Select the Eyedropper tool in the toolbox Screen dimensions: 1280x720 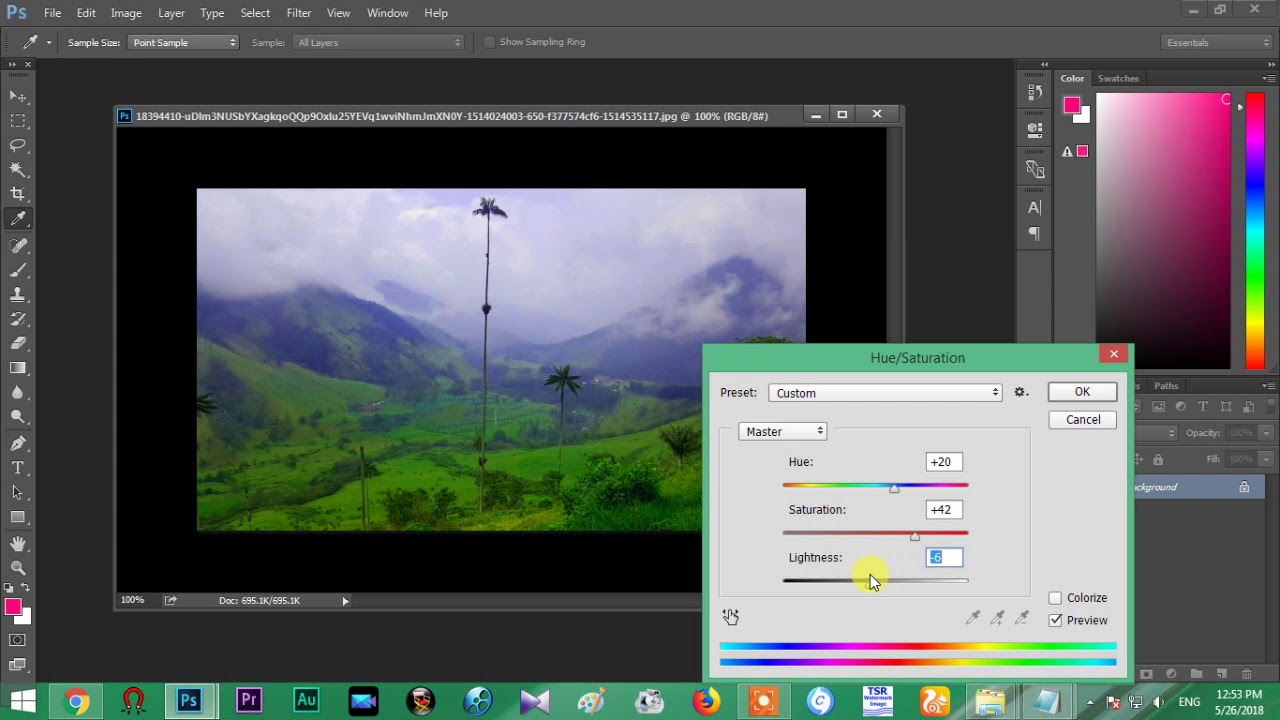tap(18, 219)
